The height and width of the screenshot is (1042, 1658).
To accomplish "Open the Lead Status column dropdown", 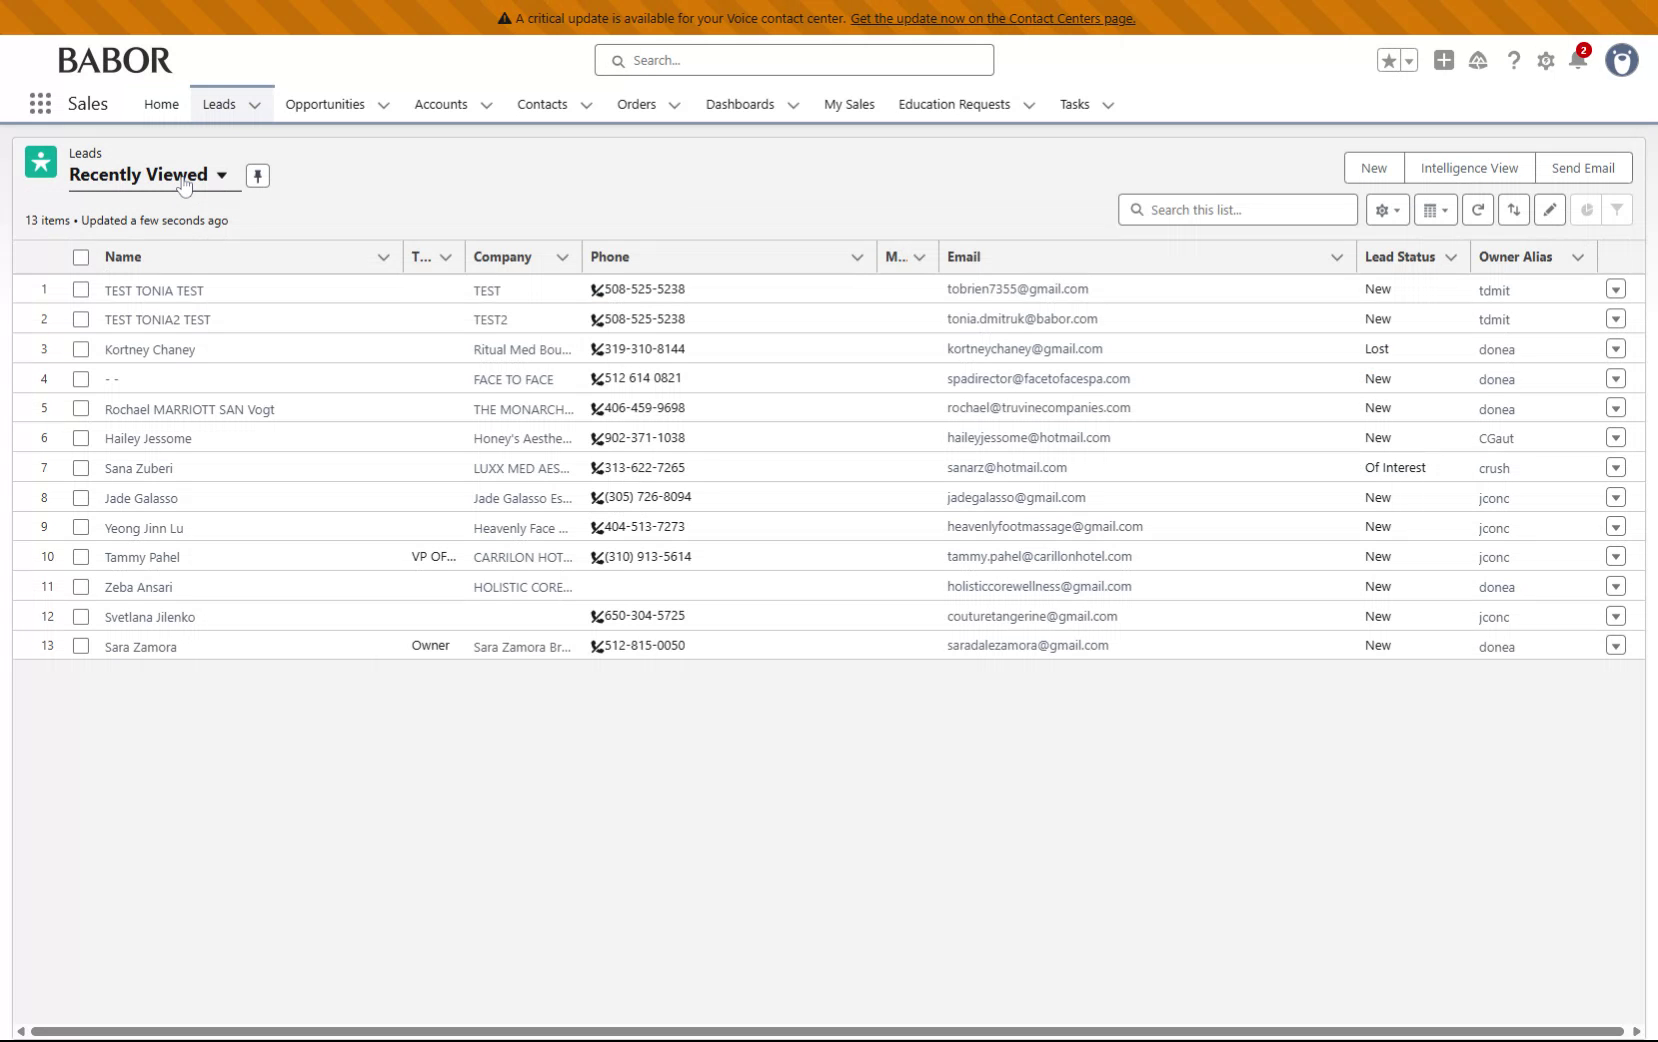I will click(x=1453, y=257).
